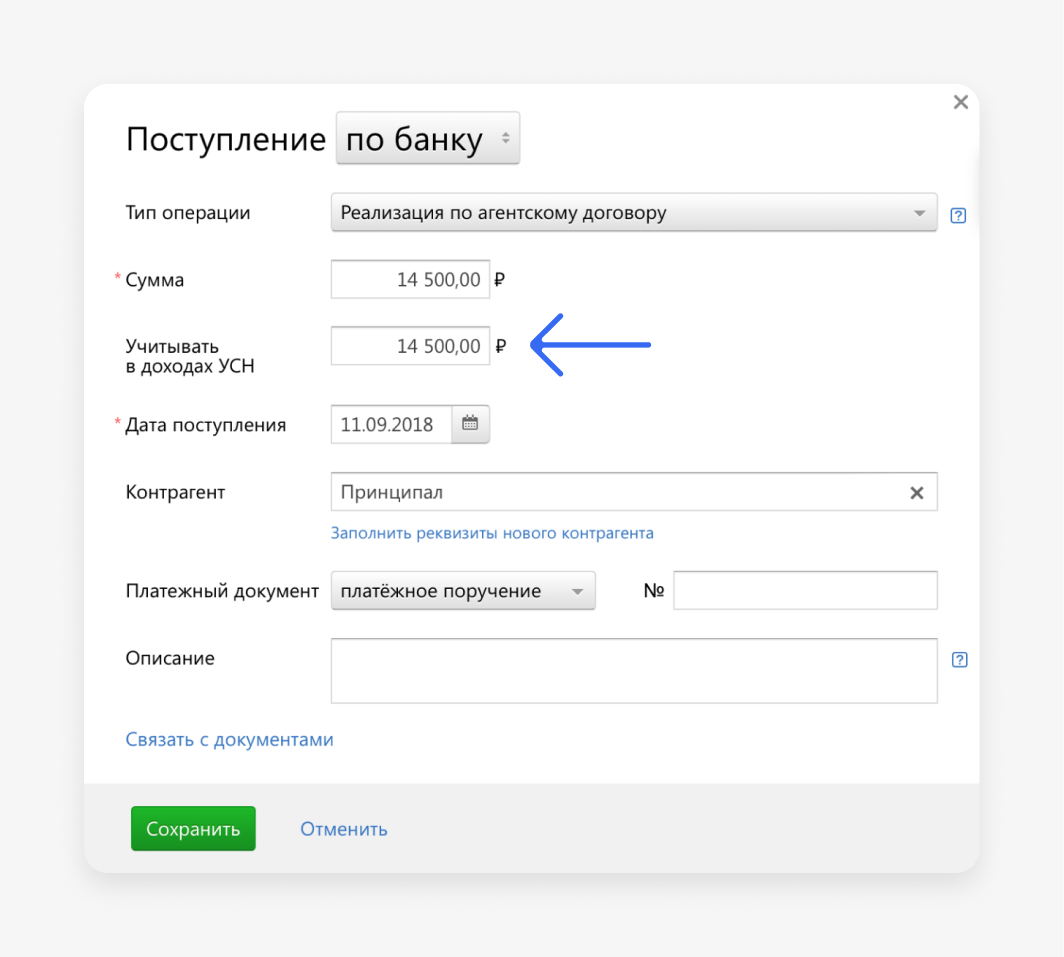This screenshot has width=1064, height=957.
Task: Open help icon next to Тип операции
Action: click(x=957, y=215)
